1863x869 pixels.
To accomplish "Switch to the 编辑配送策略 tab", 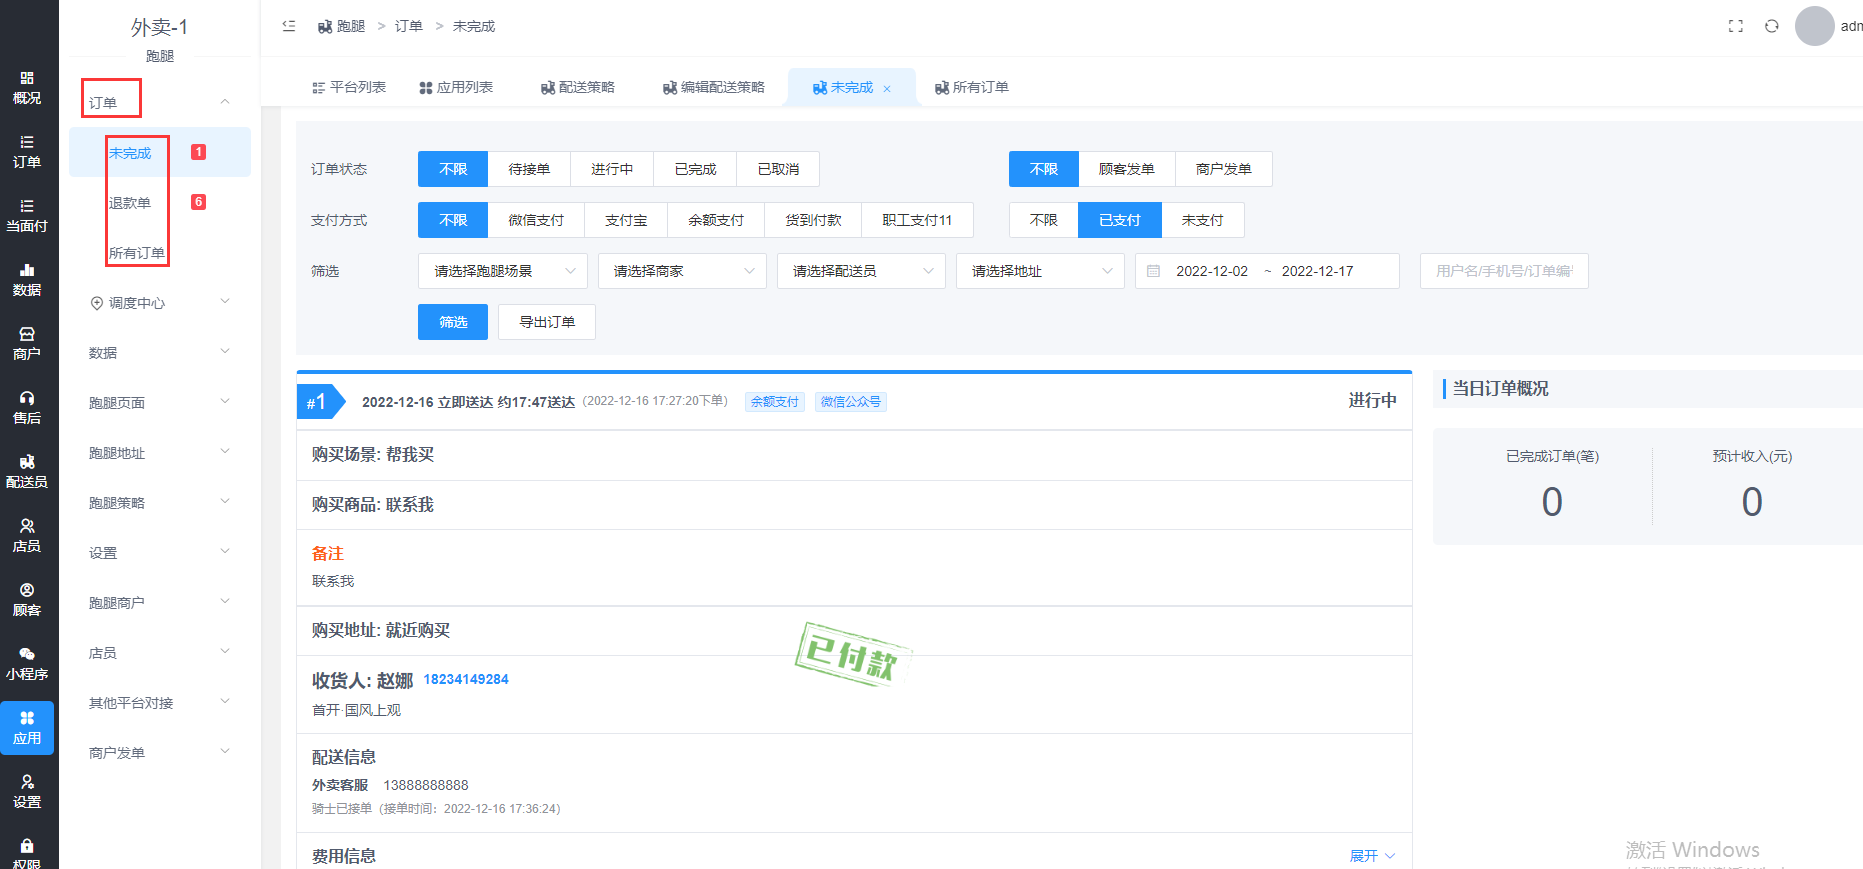I will tap(714, 87).
